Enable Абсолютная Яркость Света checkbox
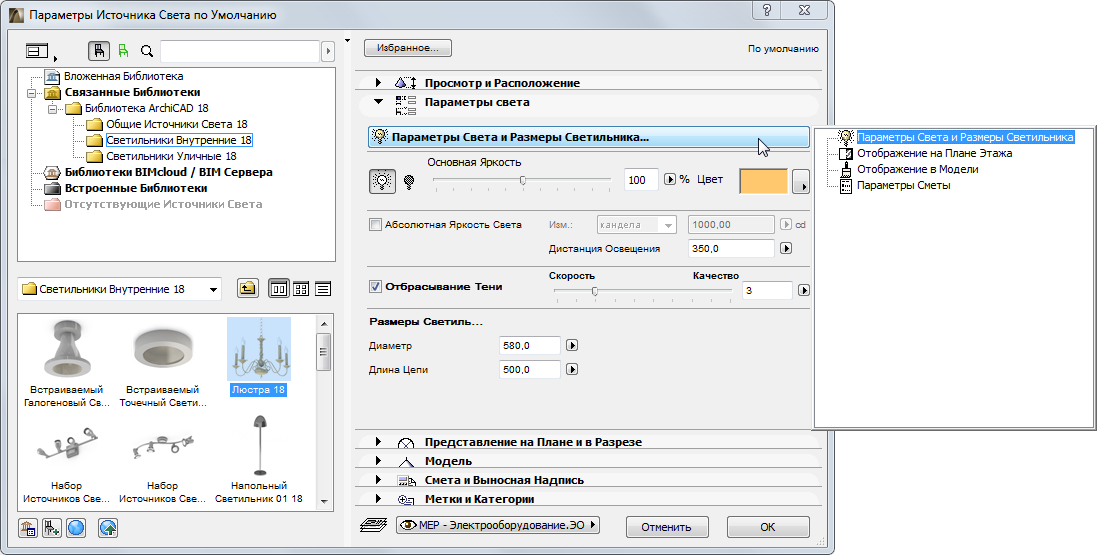The width and height of the screenshot is (1097, 555). click(375, 225)
